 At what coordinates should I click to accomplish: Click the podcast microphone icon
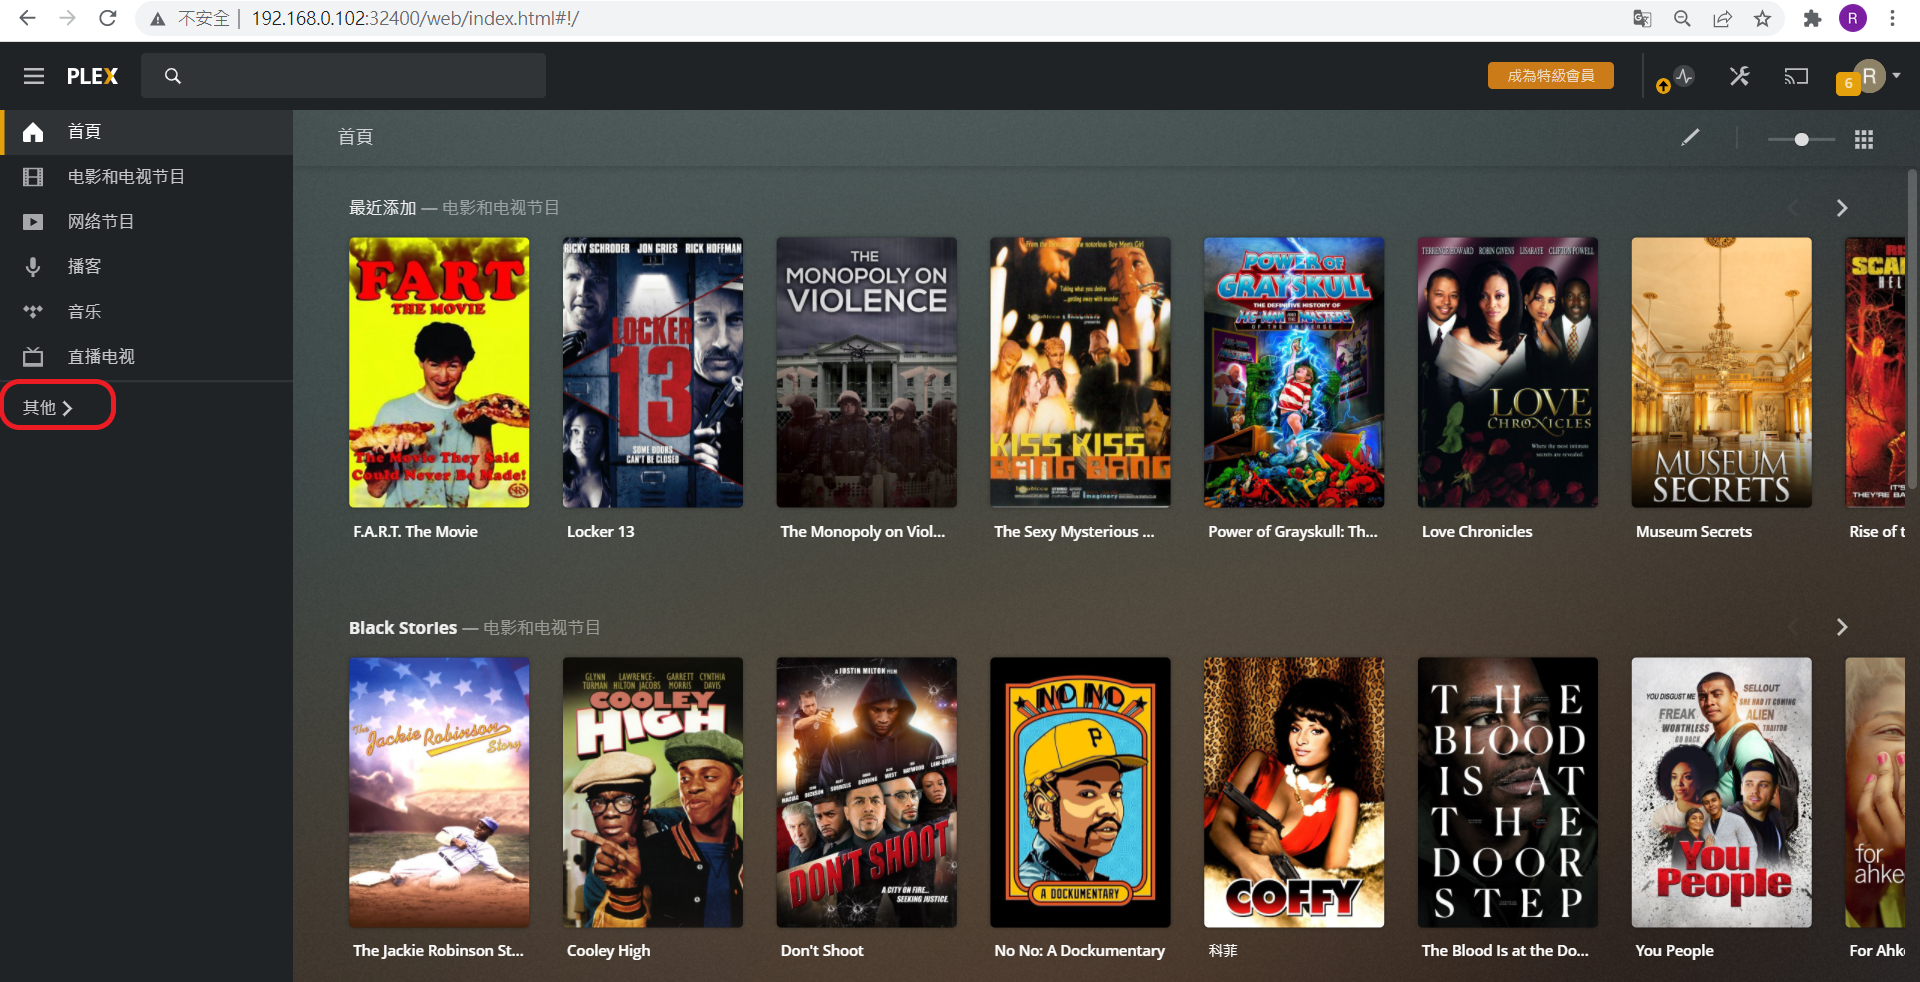pos(33,267)
